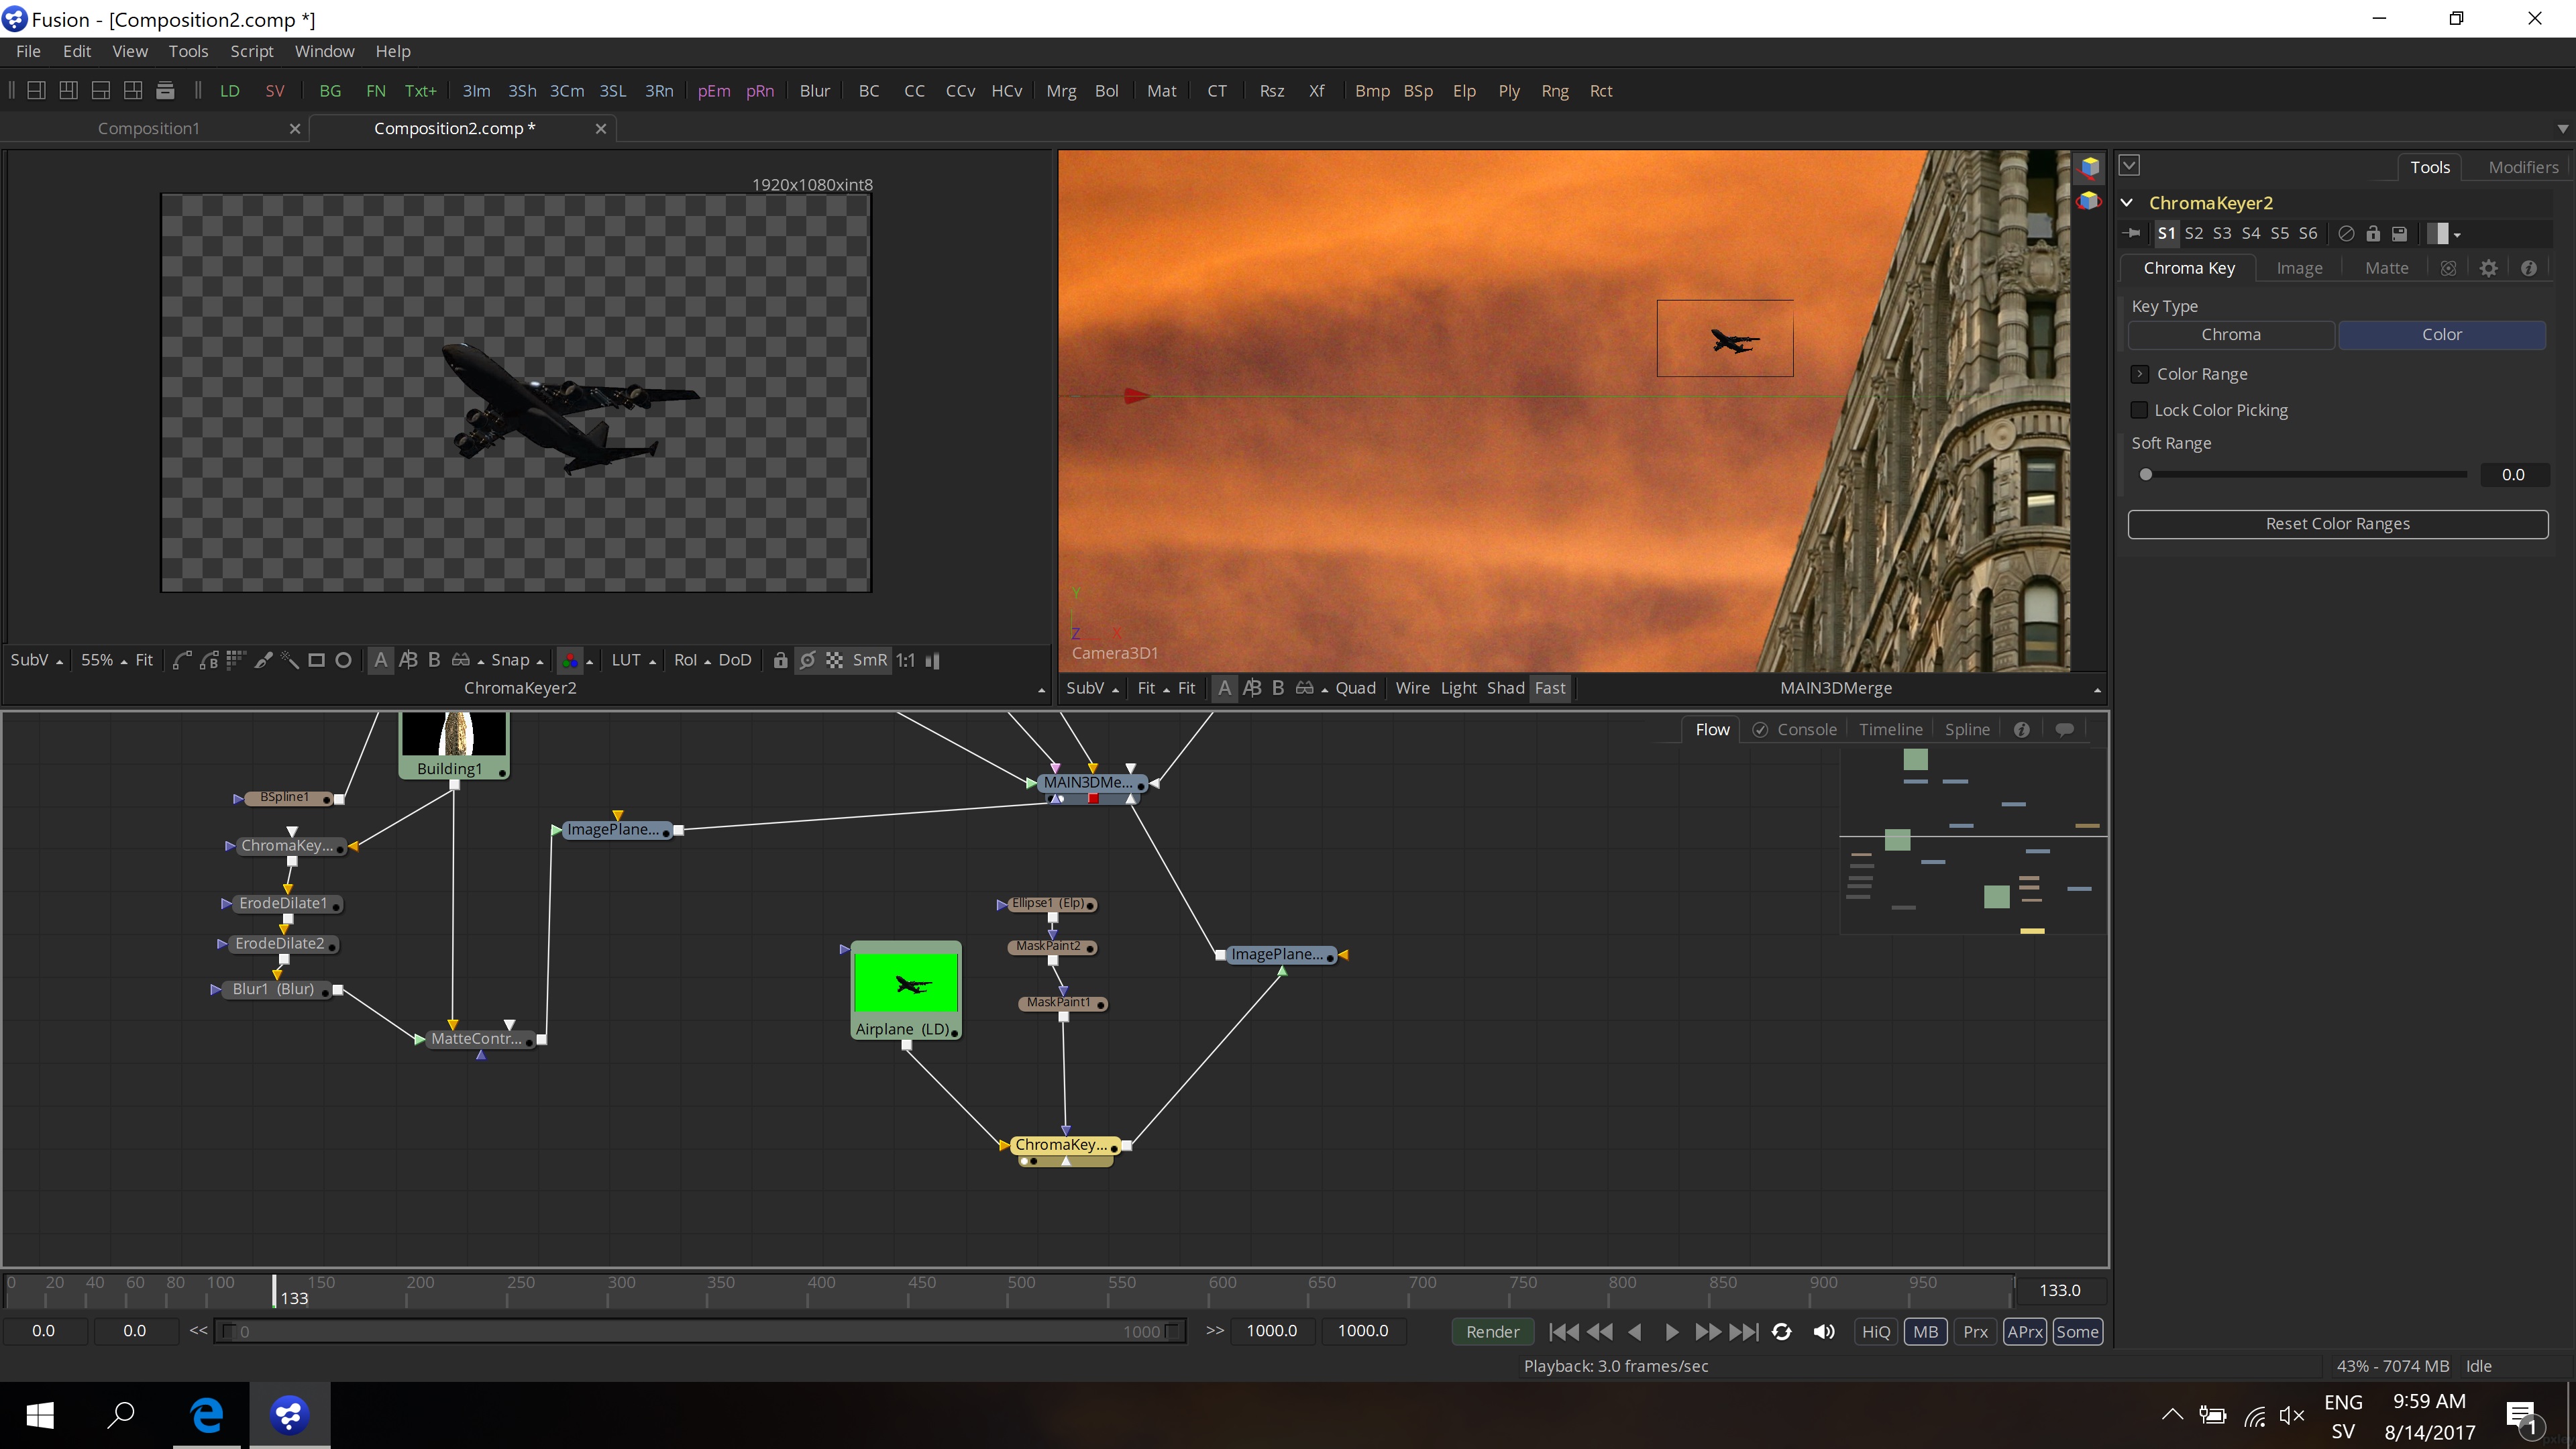The width and height of the screenshot is (2576, 1449).
Task: Select the bitmap mask grid icon
Action: click(x=236, y=660)
